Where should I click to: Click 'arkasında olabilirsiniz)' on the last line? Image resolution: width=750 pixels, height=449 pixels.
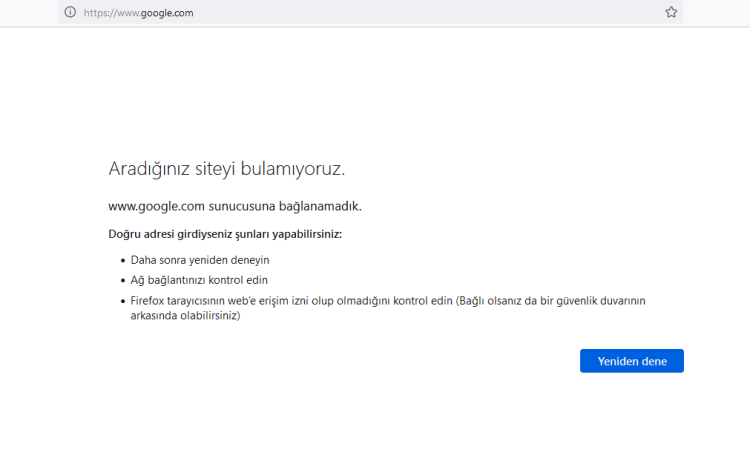click(185, 315)
